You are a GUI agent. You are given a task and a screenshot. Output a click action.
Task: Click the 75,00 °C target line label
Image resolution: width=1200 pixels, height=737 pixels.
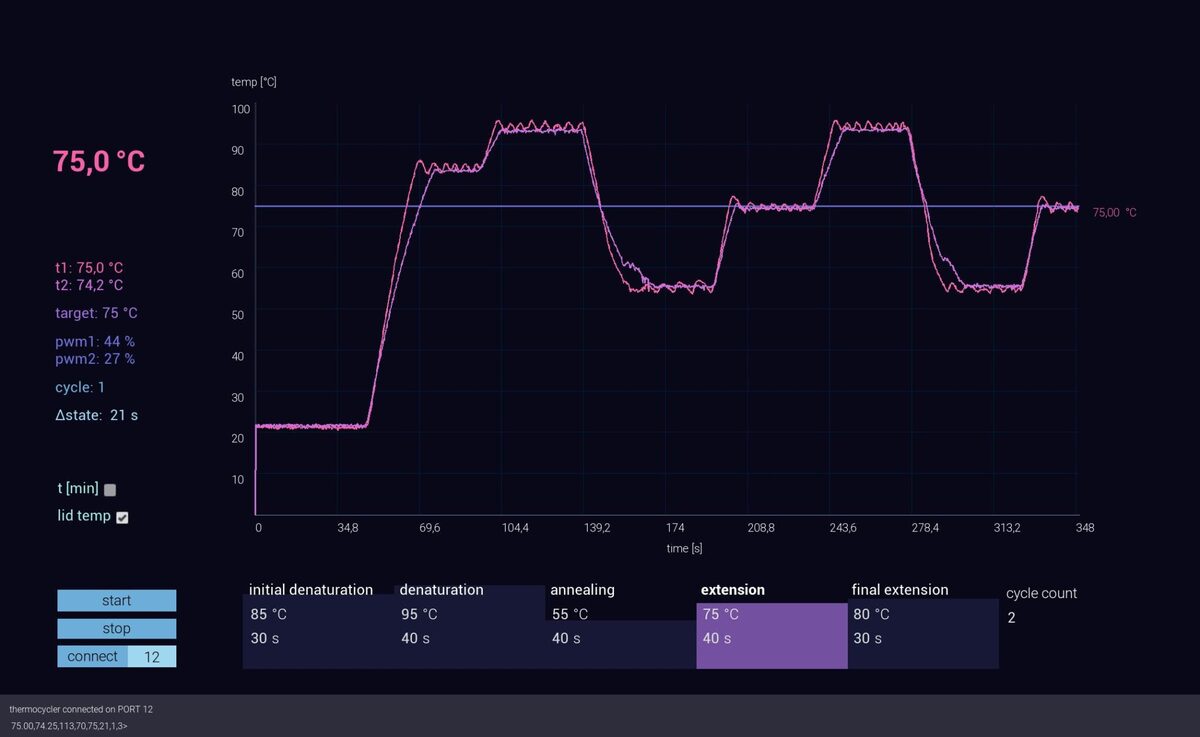[1114, 213]
